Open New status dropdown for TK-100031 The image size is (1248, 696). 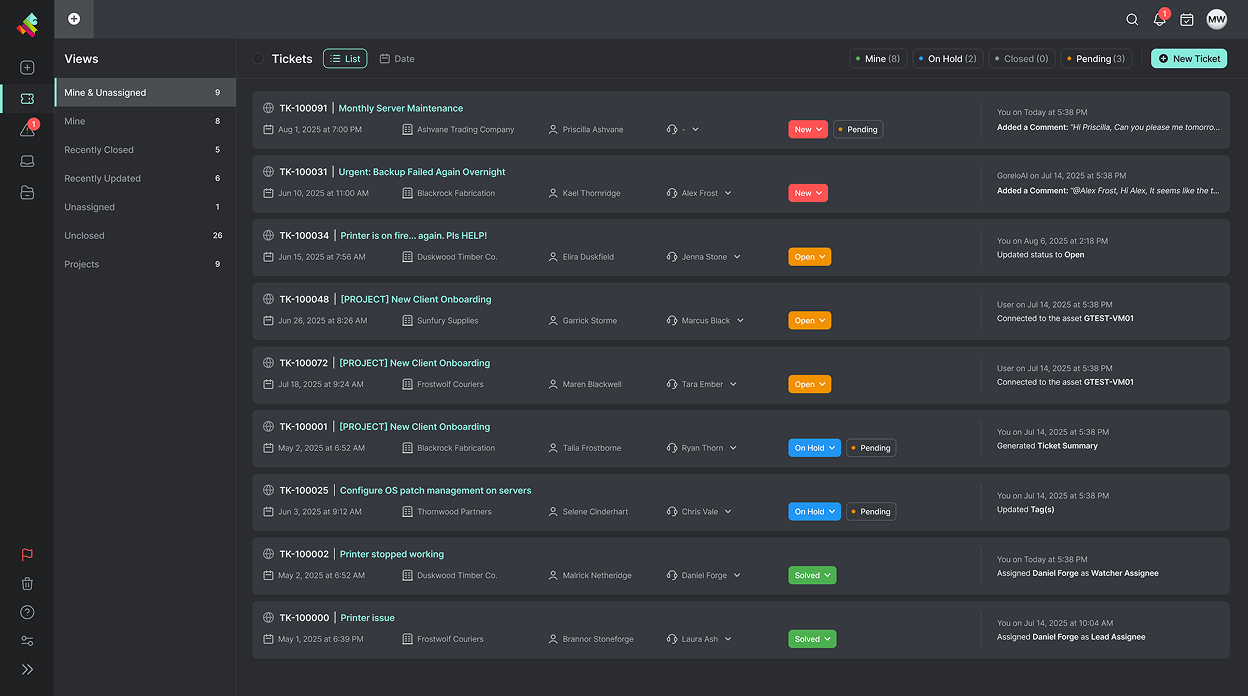tap(808, 193)
